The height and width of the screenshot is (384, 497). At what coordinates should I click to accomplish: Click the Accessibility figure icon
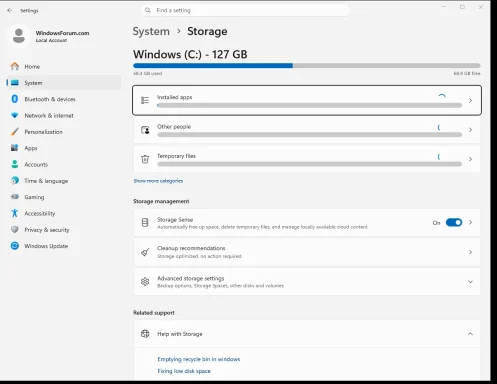(15, 213)
